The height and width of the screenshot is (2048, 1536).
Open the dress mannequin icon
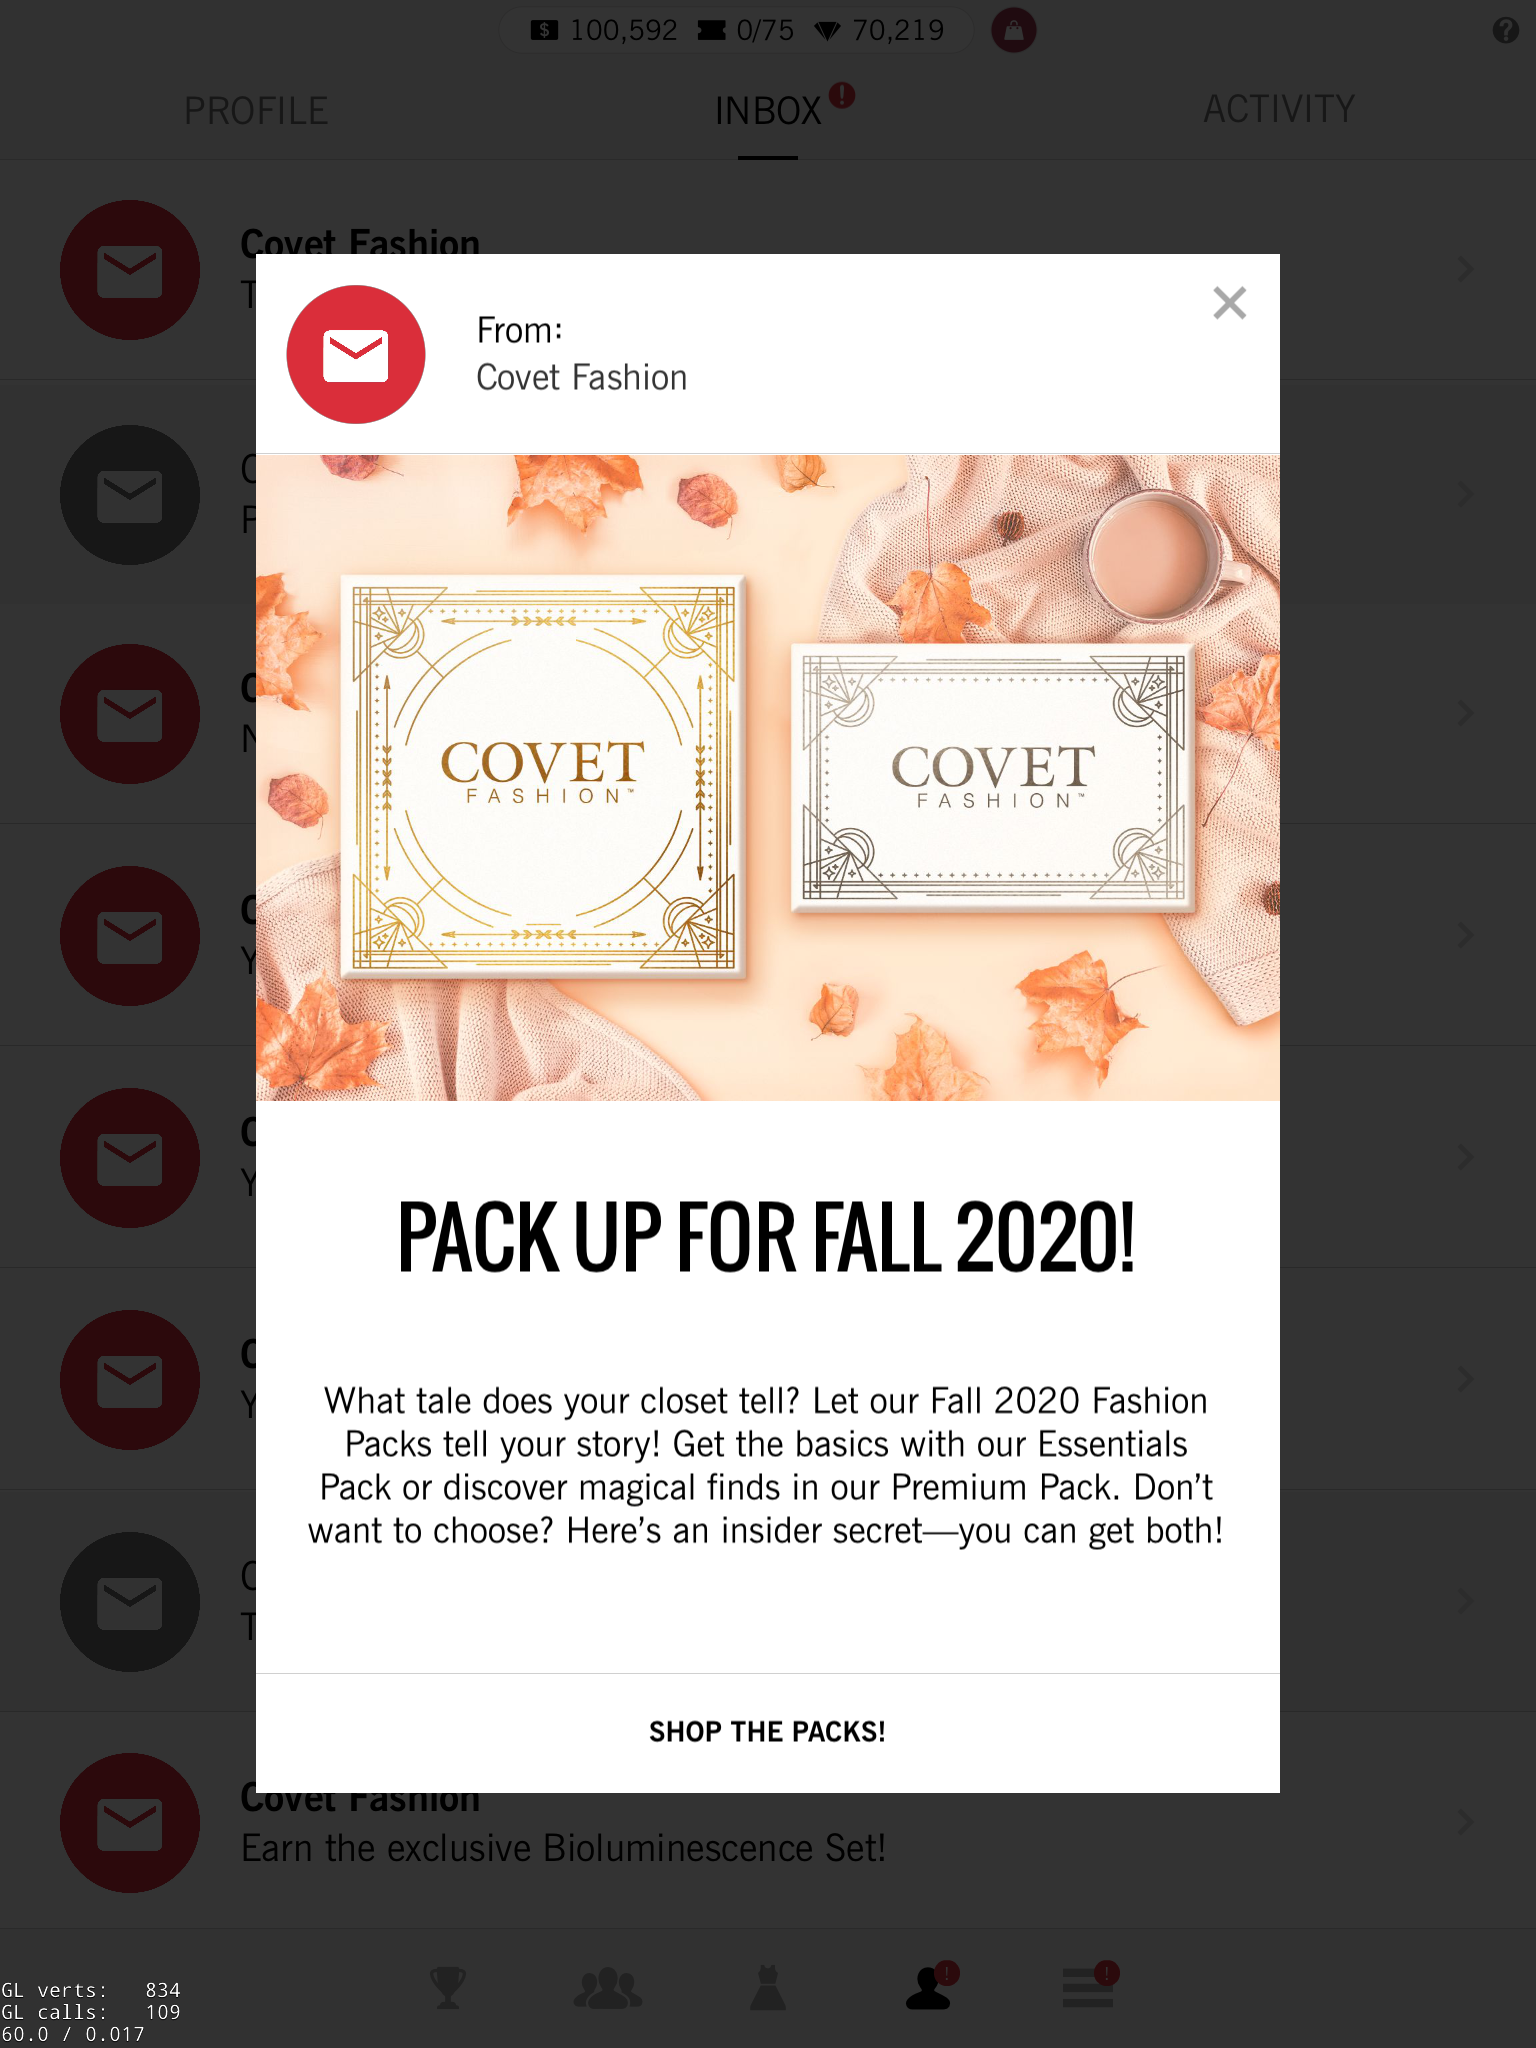pyautogui.click(x=768, y=1987)
